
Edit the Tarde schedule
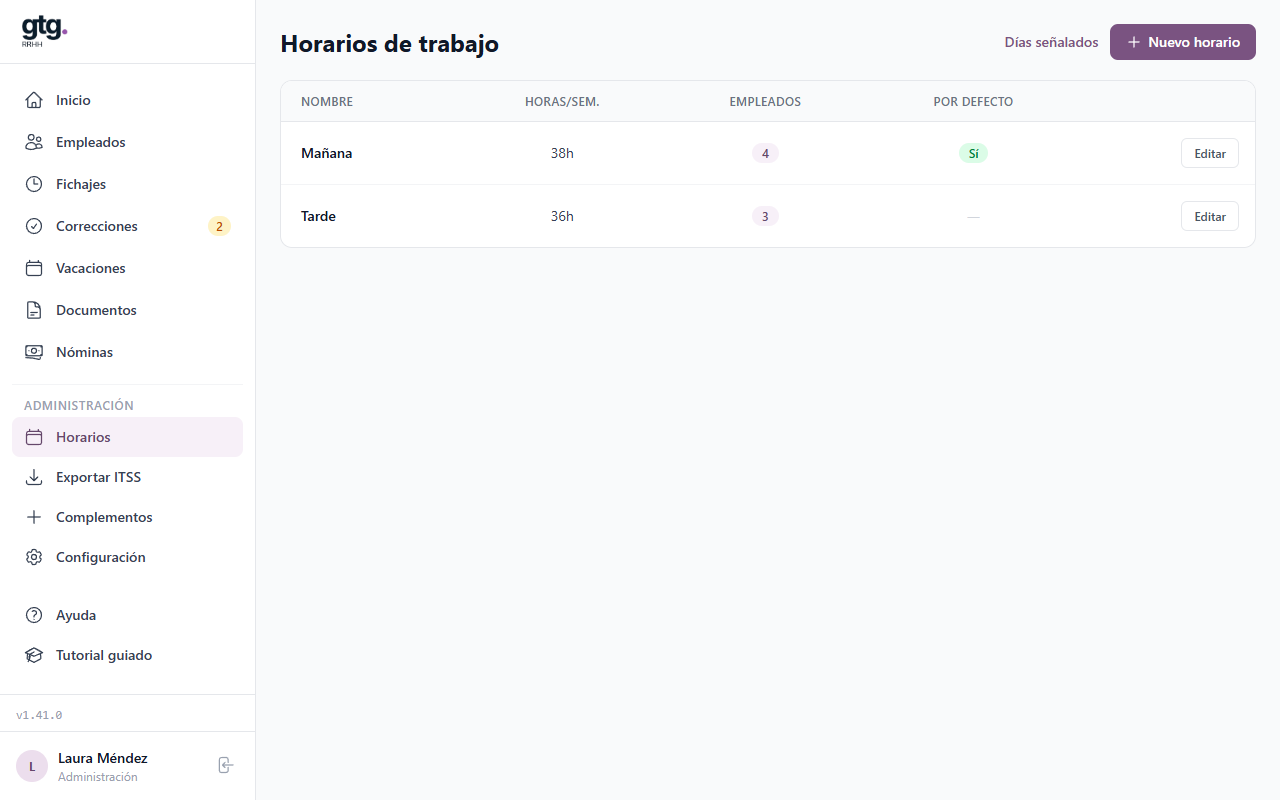click(1210, 216)
